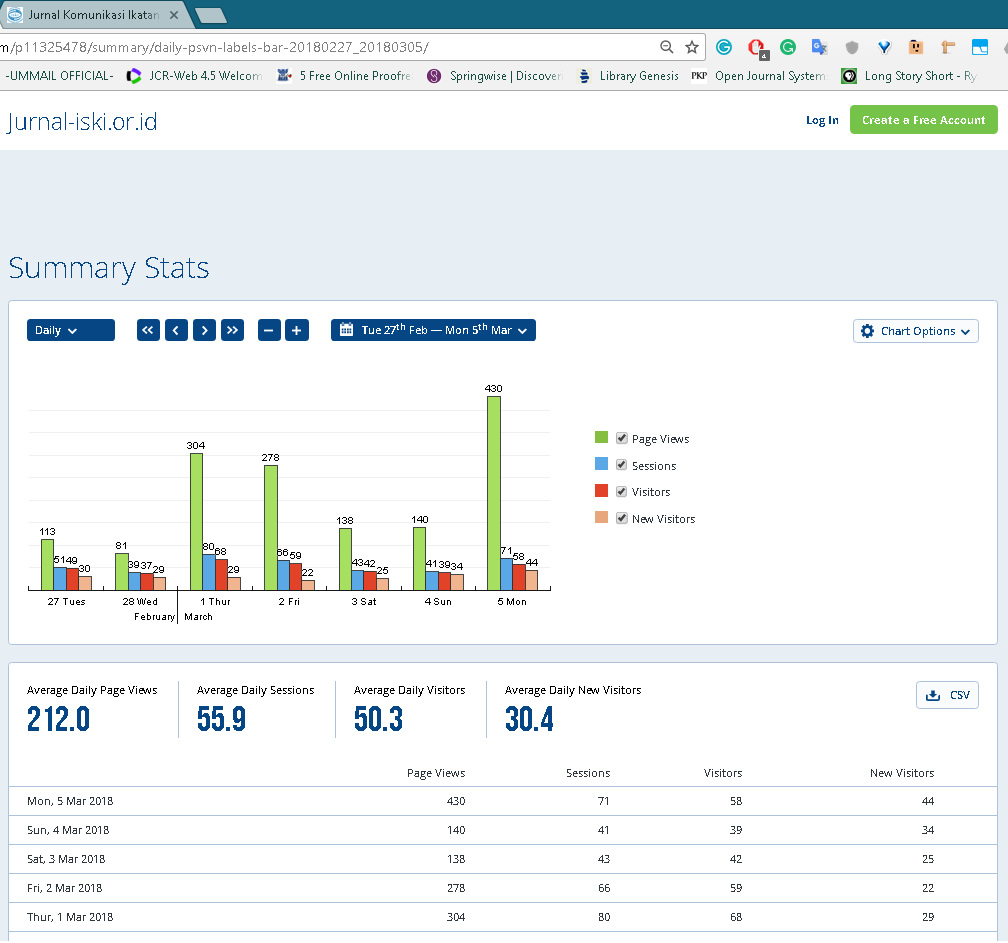Bookmark this page with the star icon
The height and width of the screenshot is (943, 1008).
coord(692,47)
